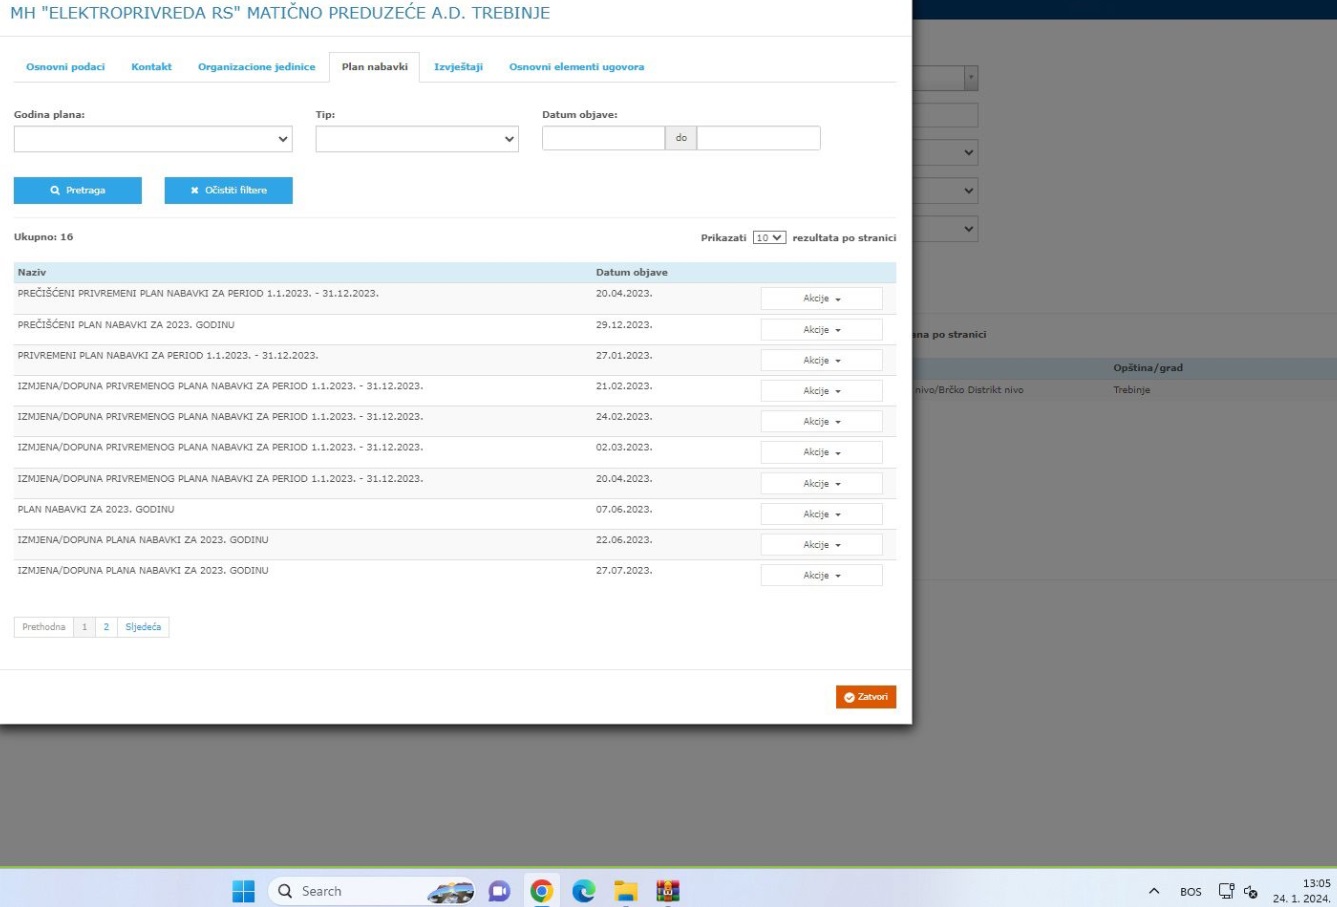Select row Plan nabavki za 2023. godinu
This screenshot has height=907, width=1337.
click(x=455, y=514)
